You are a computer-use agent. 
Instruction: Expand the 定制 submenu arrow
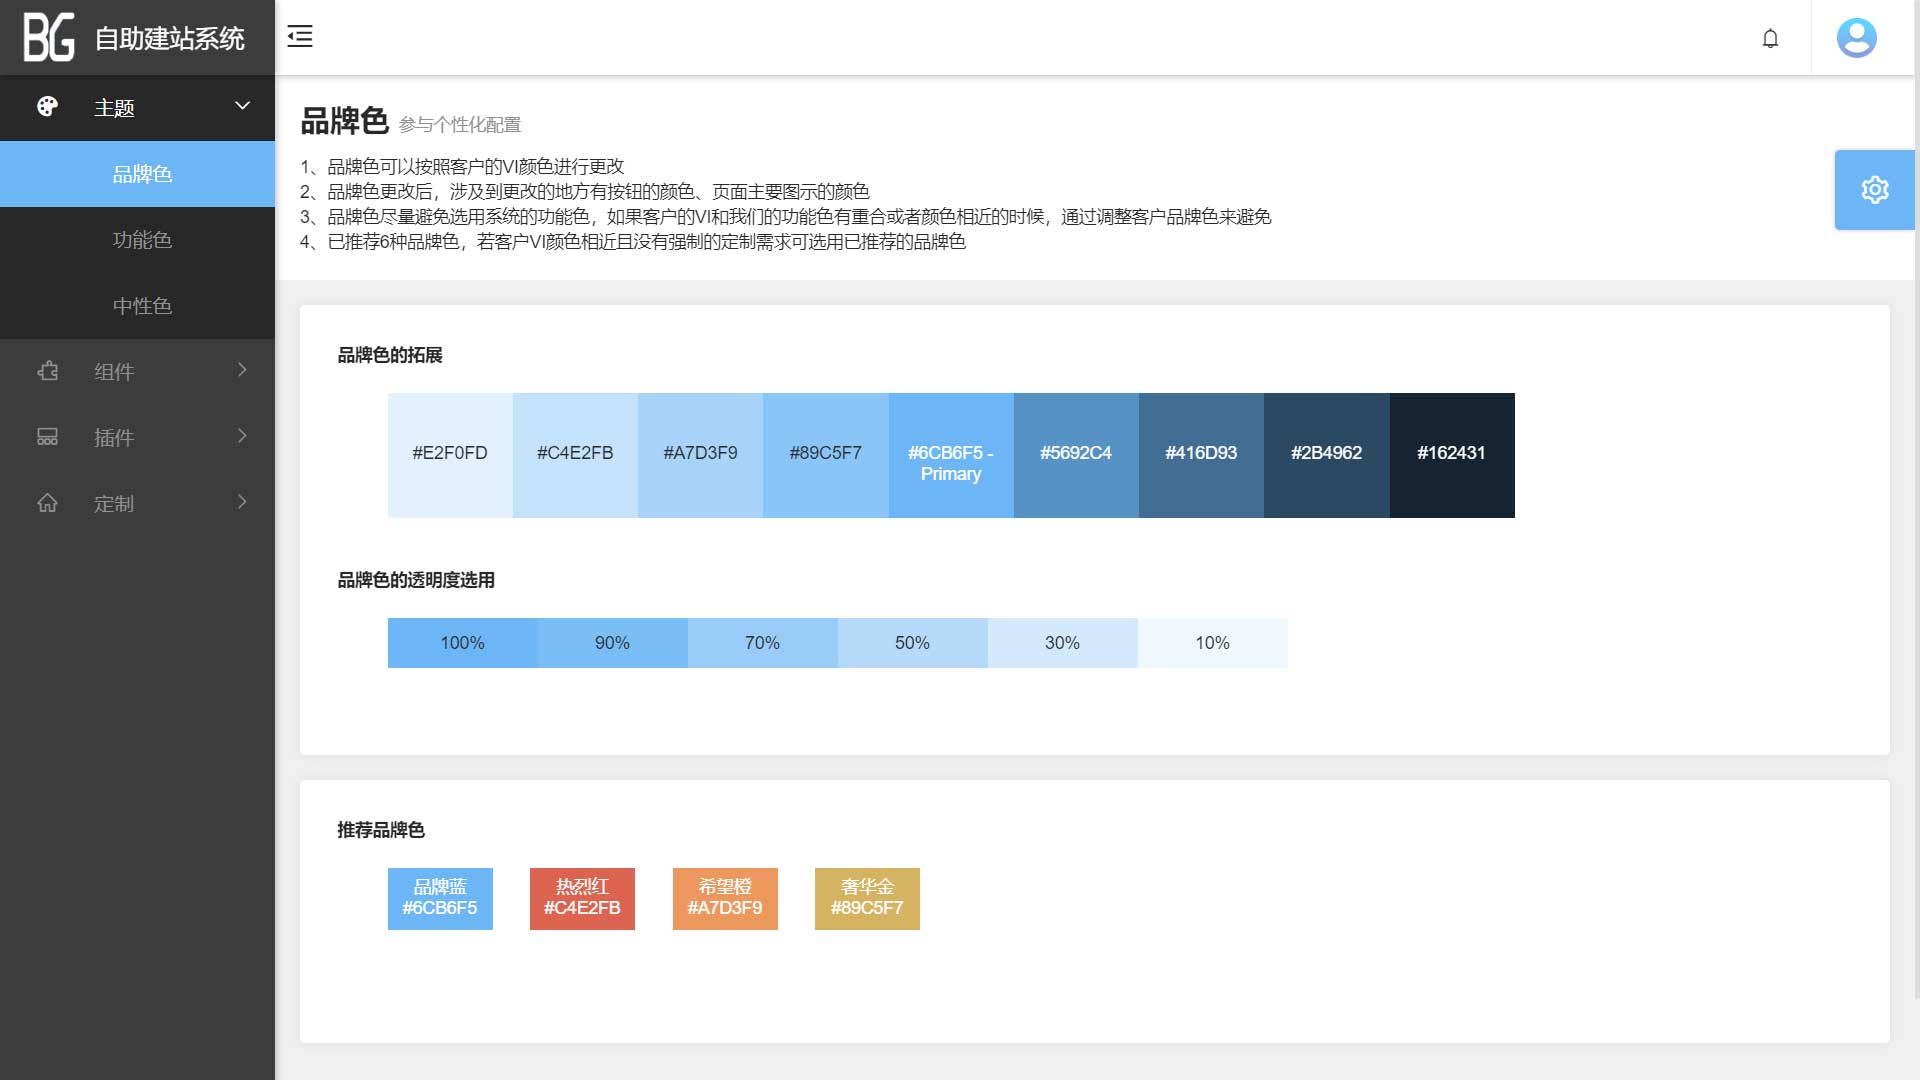point(242,502)
